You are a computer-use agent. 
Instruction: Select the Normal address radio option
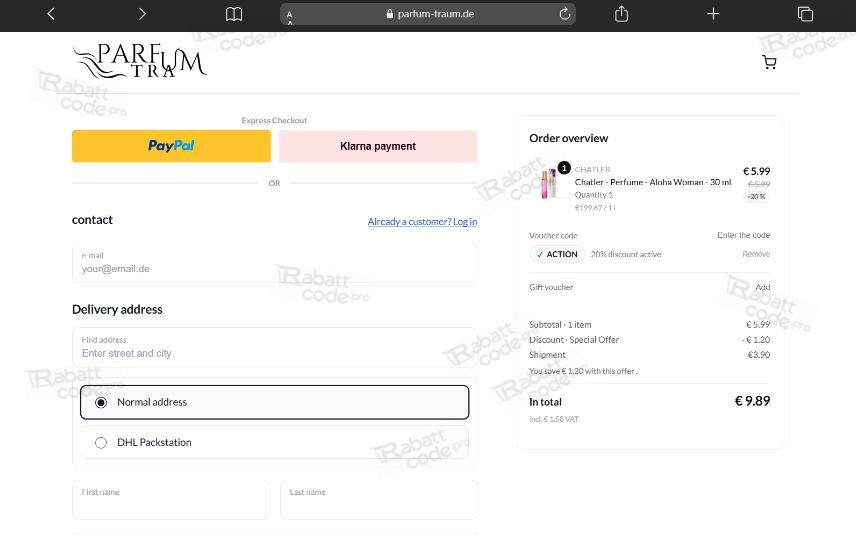[x=275, y=402]
